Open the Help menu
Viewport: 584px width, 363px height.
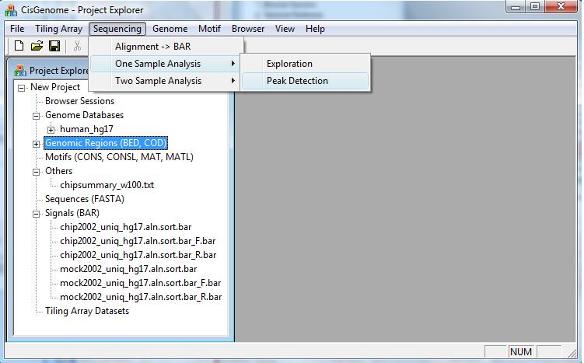coord(315,29)
